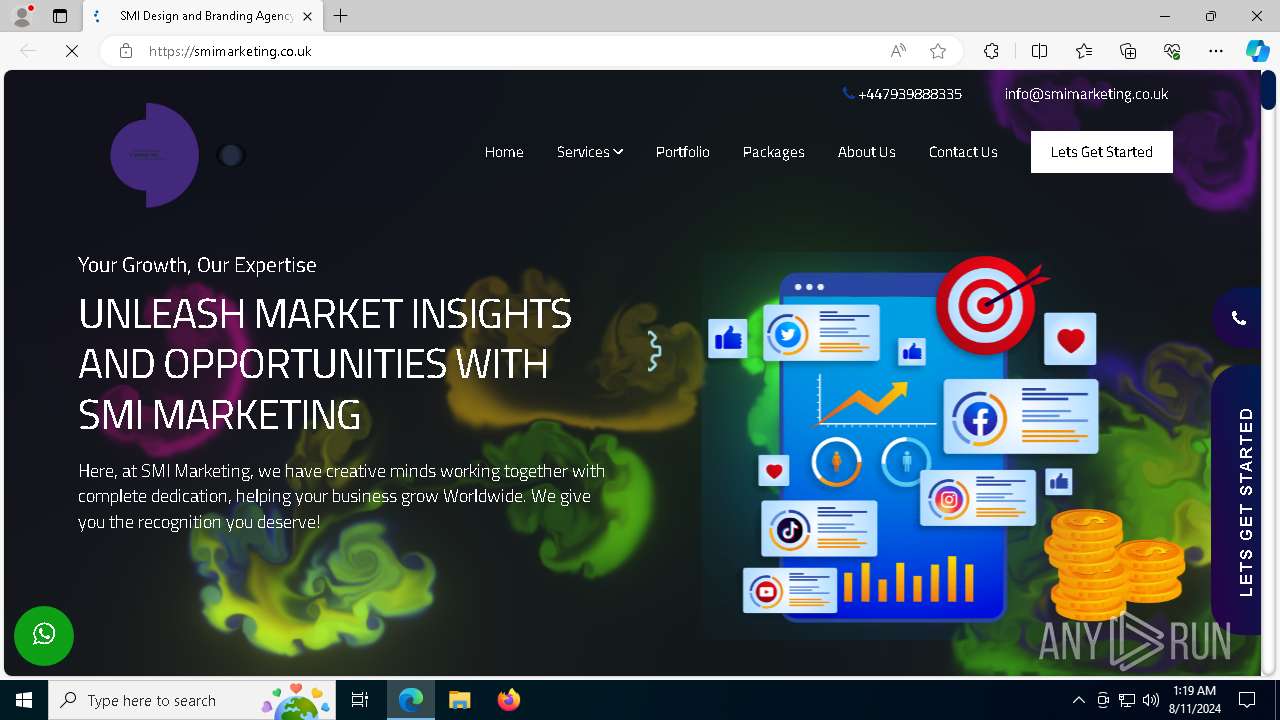The height and width of the screenshot is (720, 1280).
Task: Open Edge Settings and more menu
Action: click(x=1216, y=51)
